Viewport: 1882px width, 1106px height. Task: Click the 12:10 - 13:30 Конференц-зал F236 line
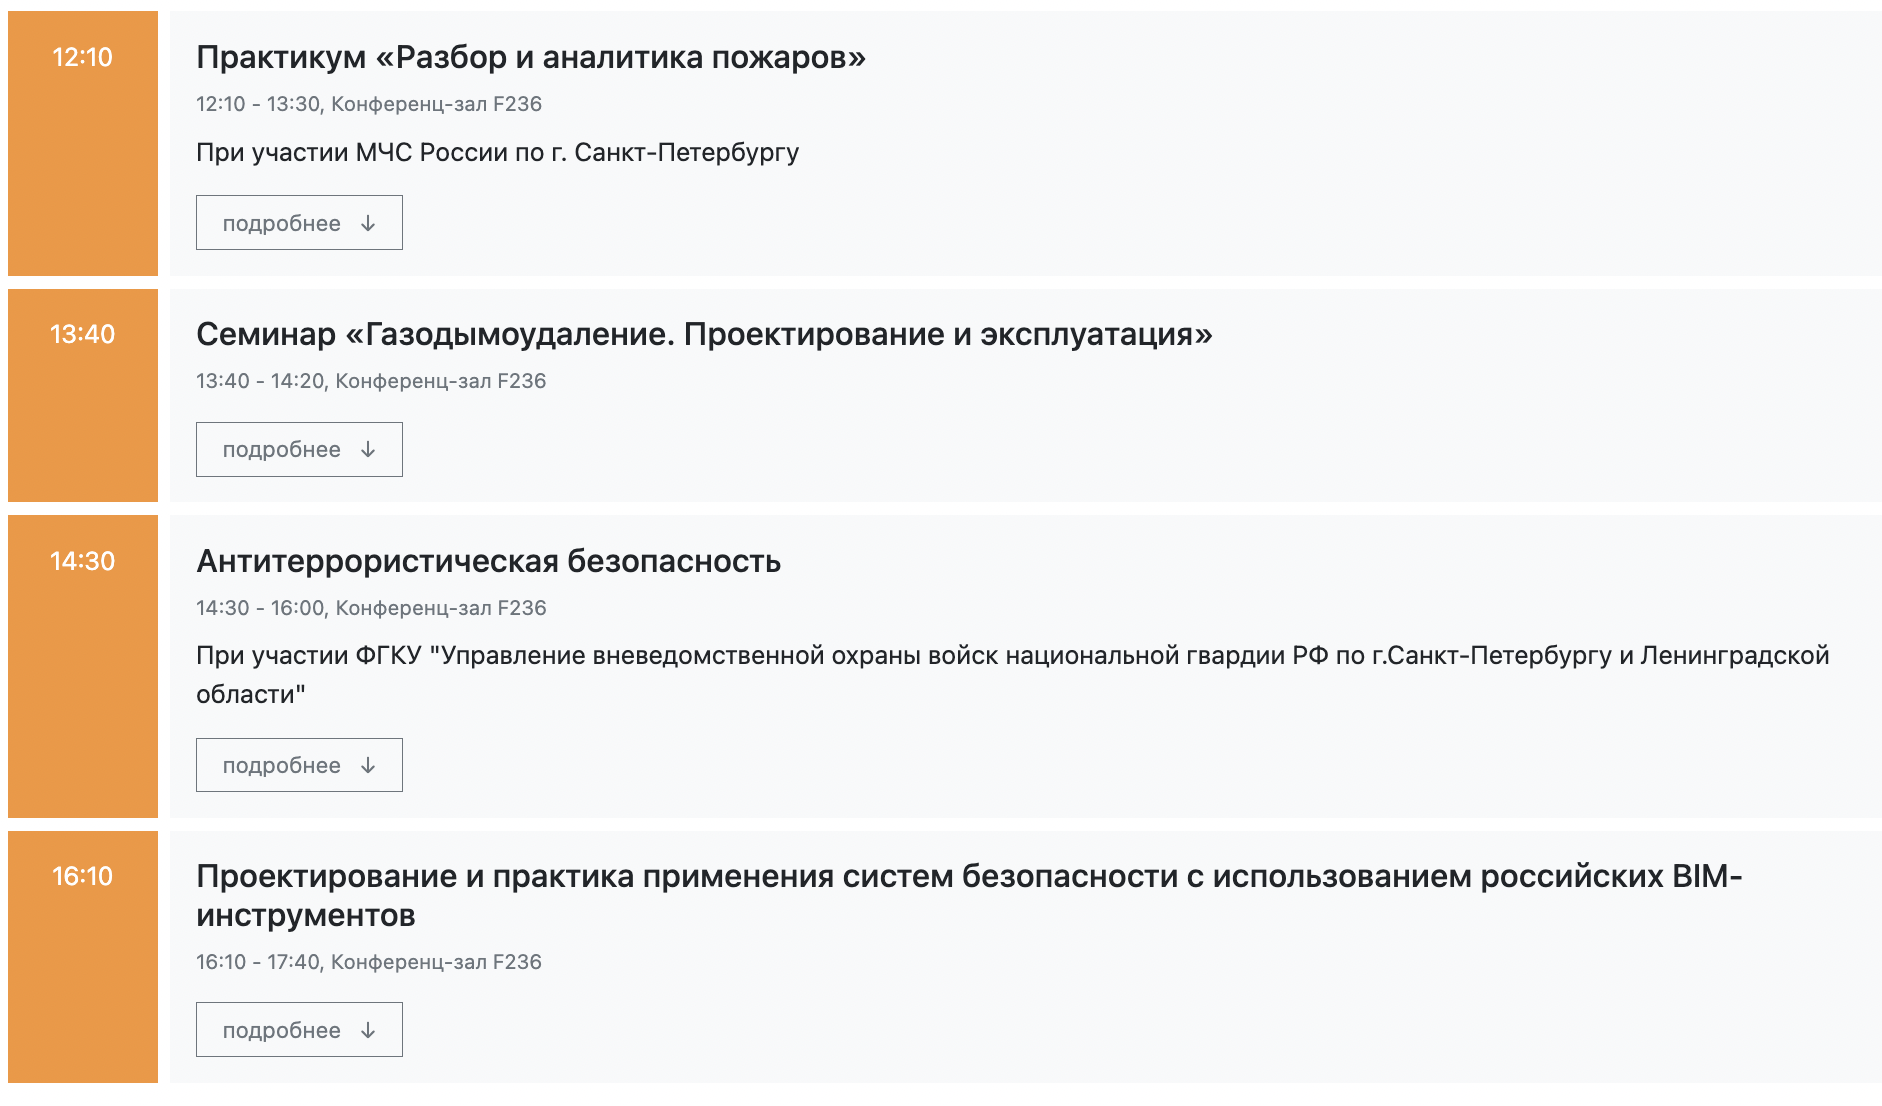pos(368,104)
